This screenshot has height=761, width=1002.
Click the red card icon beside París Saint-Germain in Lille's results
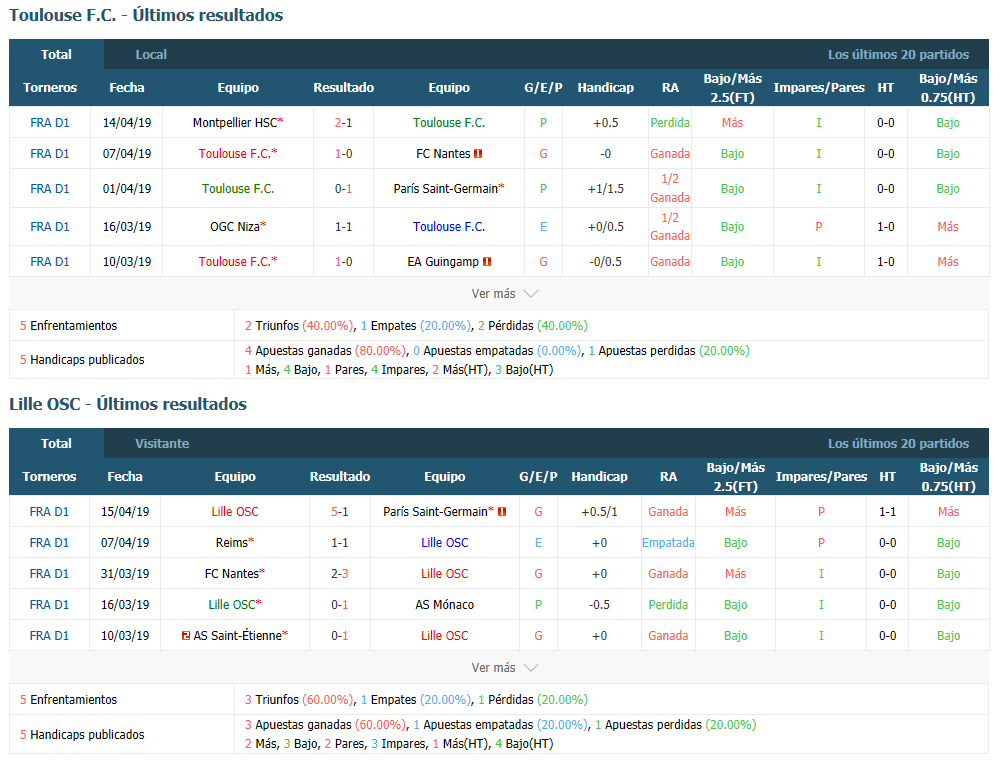[x=502, y=512]
